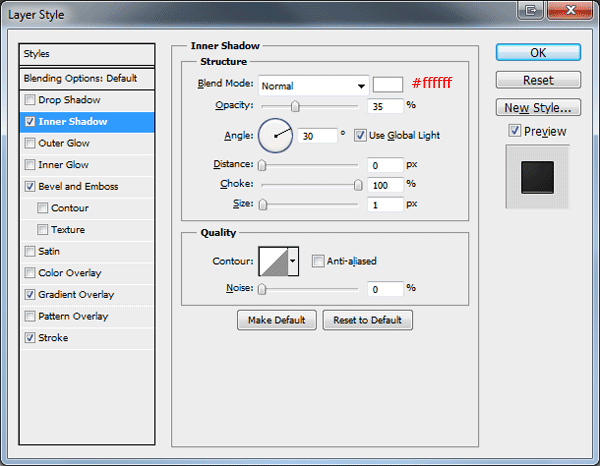This screenshot has height=466, width=600.
Task: Enable the Inner Glow checkbox
Action: 29,165
